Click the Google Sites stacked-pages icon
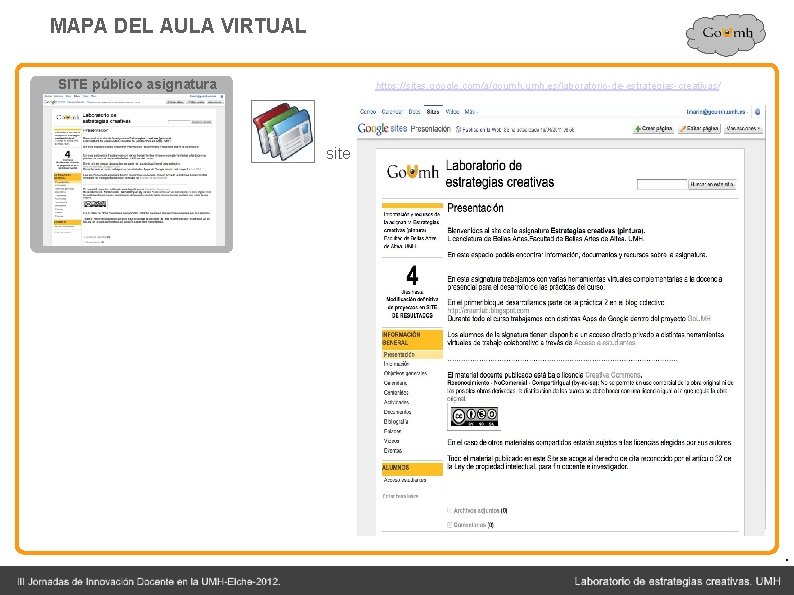This screenshot has height=595, width=794. (283, 131)
